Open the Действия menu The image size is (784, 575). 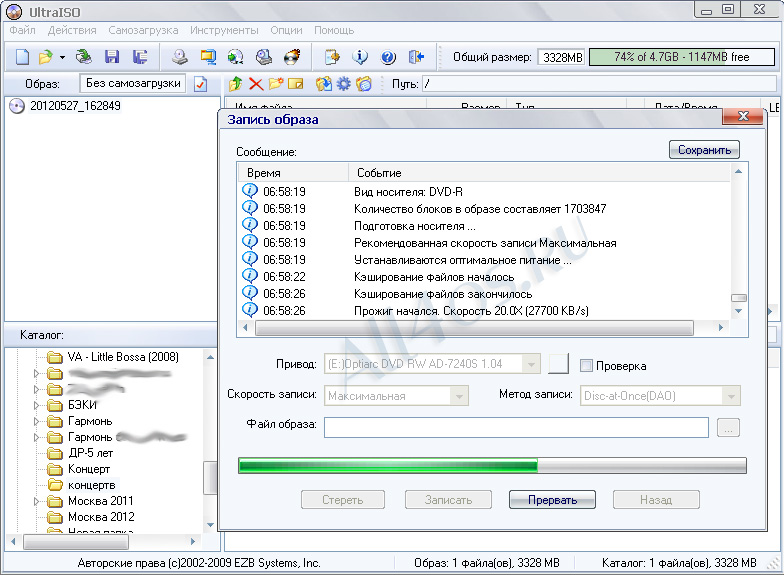coord(72,30)
